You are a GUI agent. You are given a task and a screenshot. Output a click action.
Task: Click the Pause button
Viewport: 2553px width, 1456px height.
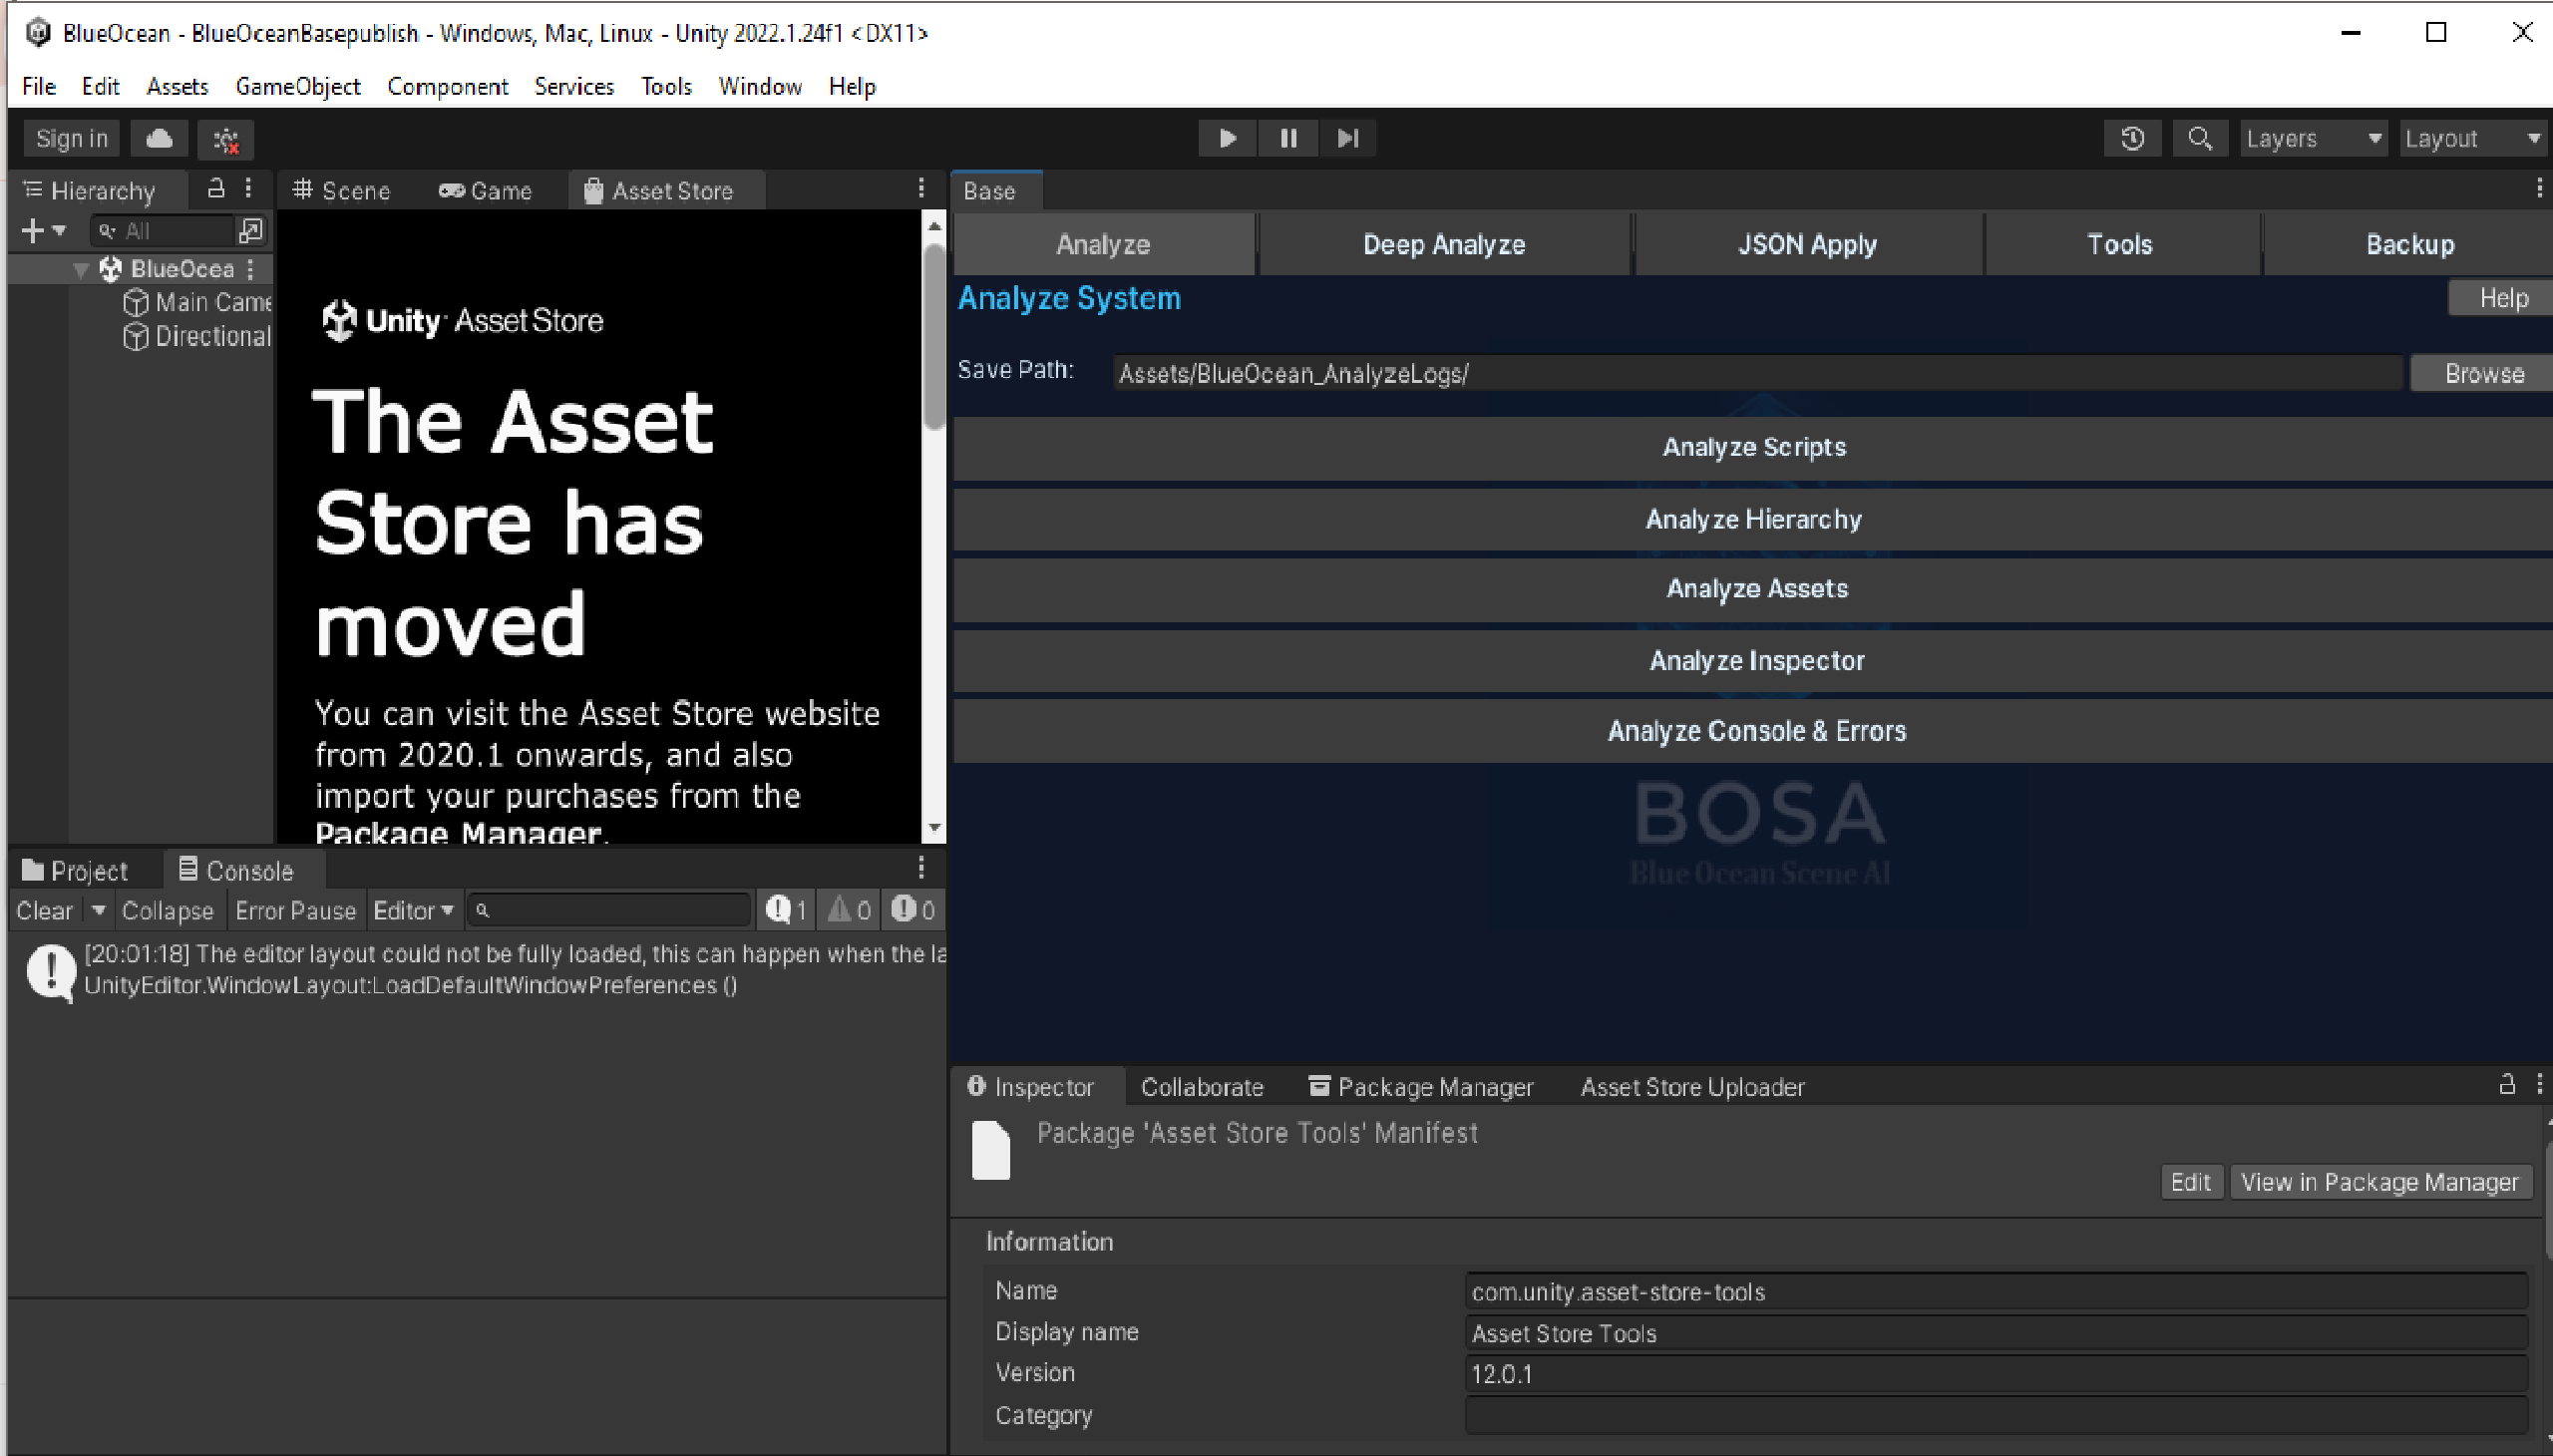pyautogui.click(x=1288, y=138)
